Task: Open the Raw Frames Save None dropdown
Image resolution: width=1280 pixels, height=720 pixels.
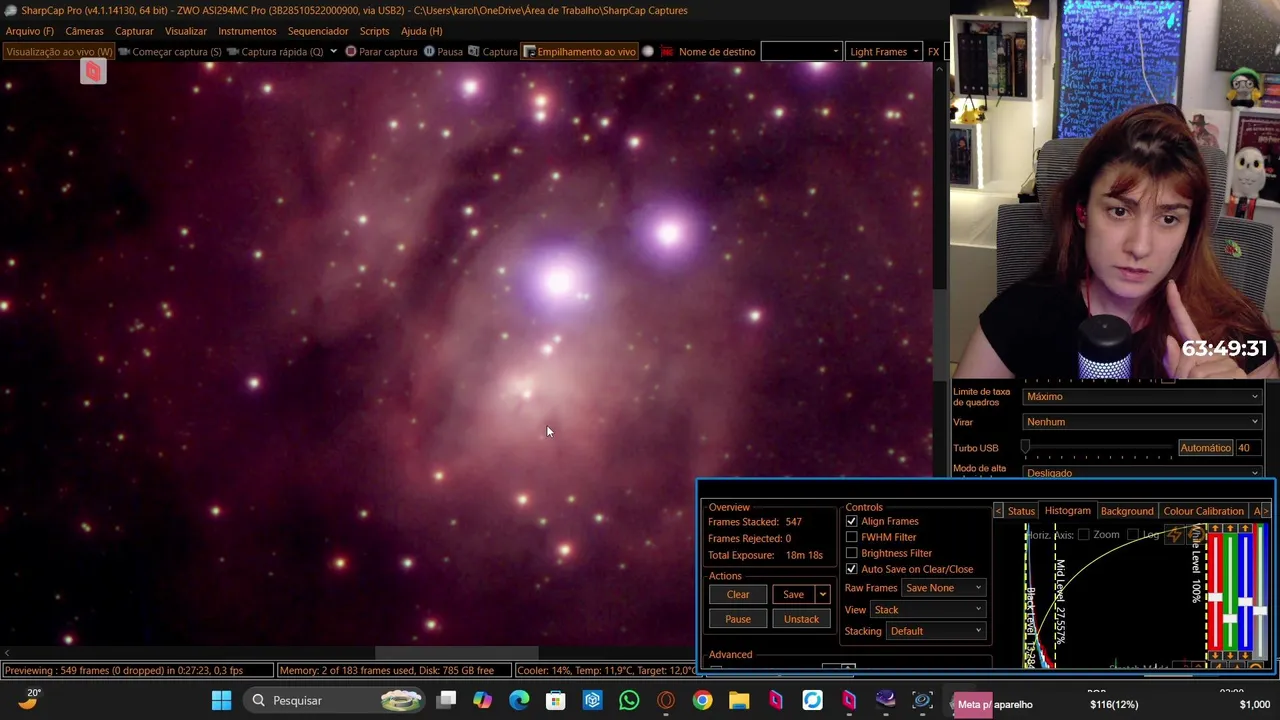Action: (944, 588)
